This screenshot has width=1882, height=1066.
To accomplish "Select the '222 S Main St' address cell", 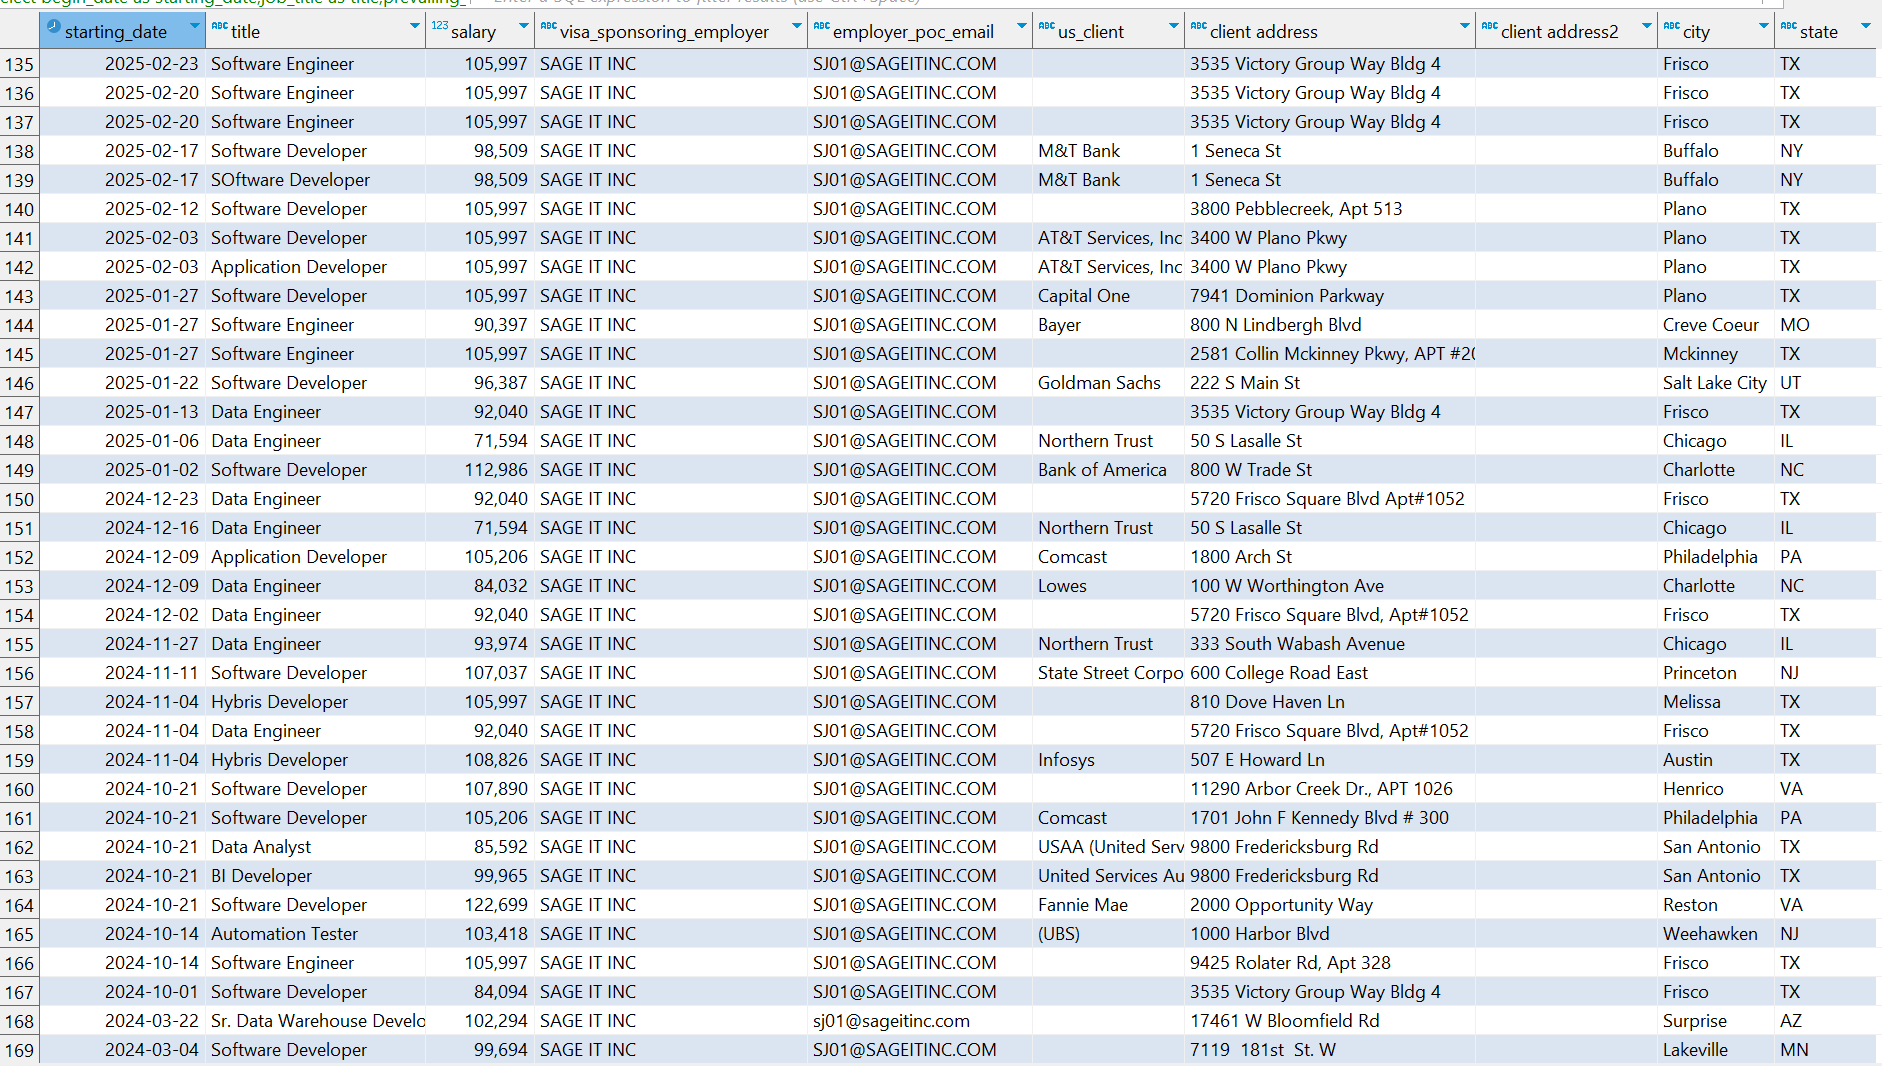I will pos(1330,383).
